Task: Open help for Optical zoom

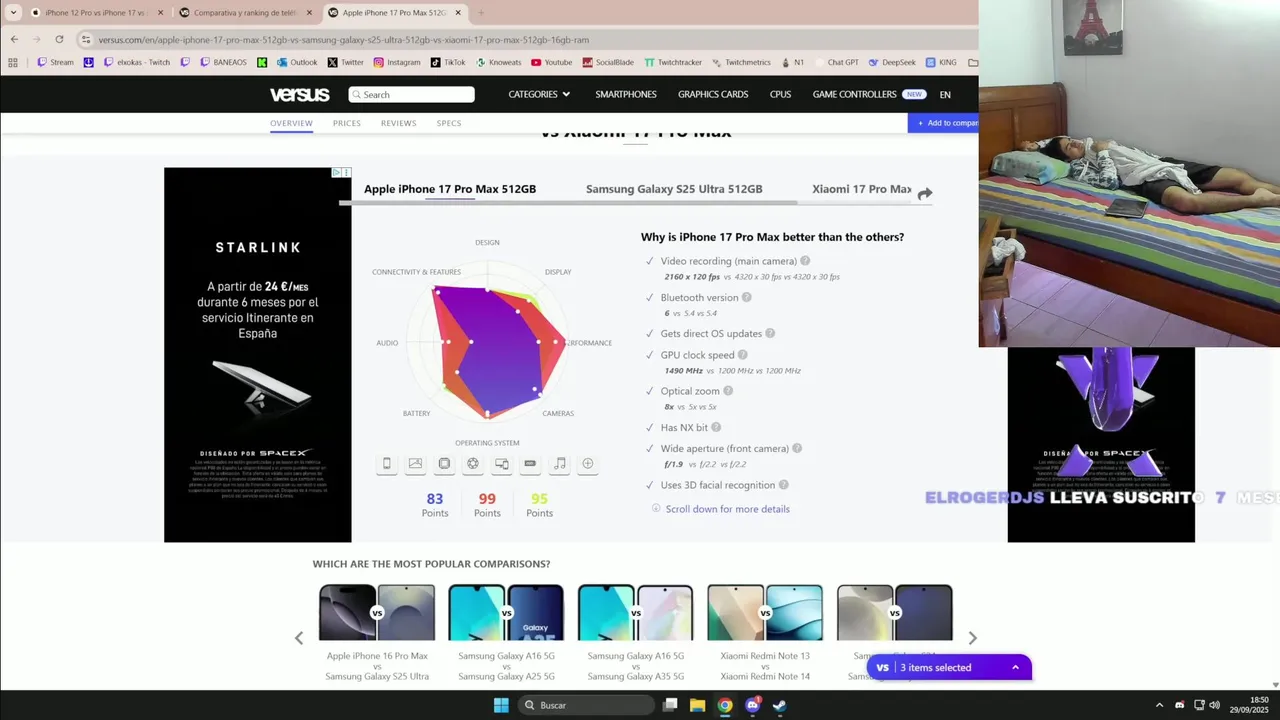Action: pyautogui.click(x=728, y=391)
